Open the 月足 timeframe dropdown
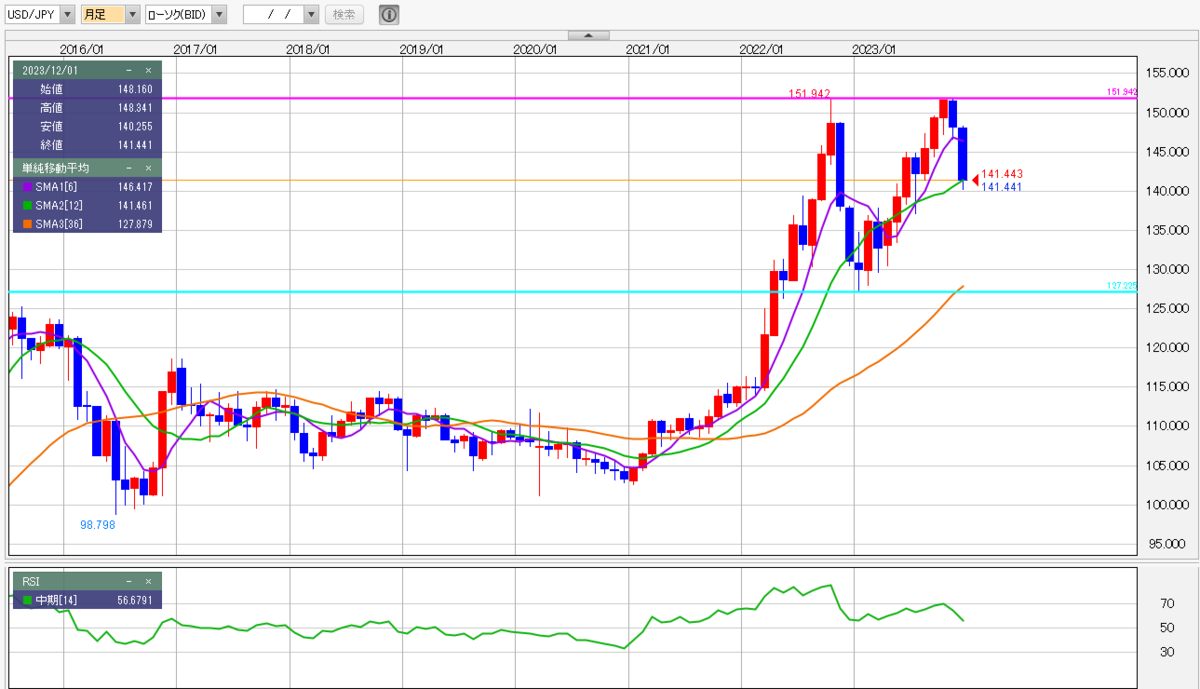Viewport: 1200px width, 689px height. 132,15
